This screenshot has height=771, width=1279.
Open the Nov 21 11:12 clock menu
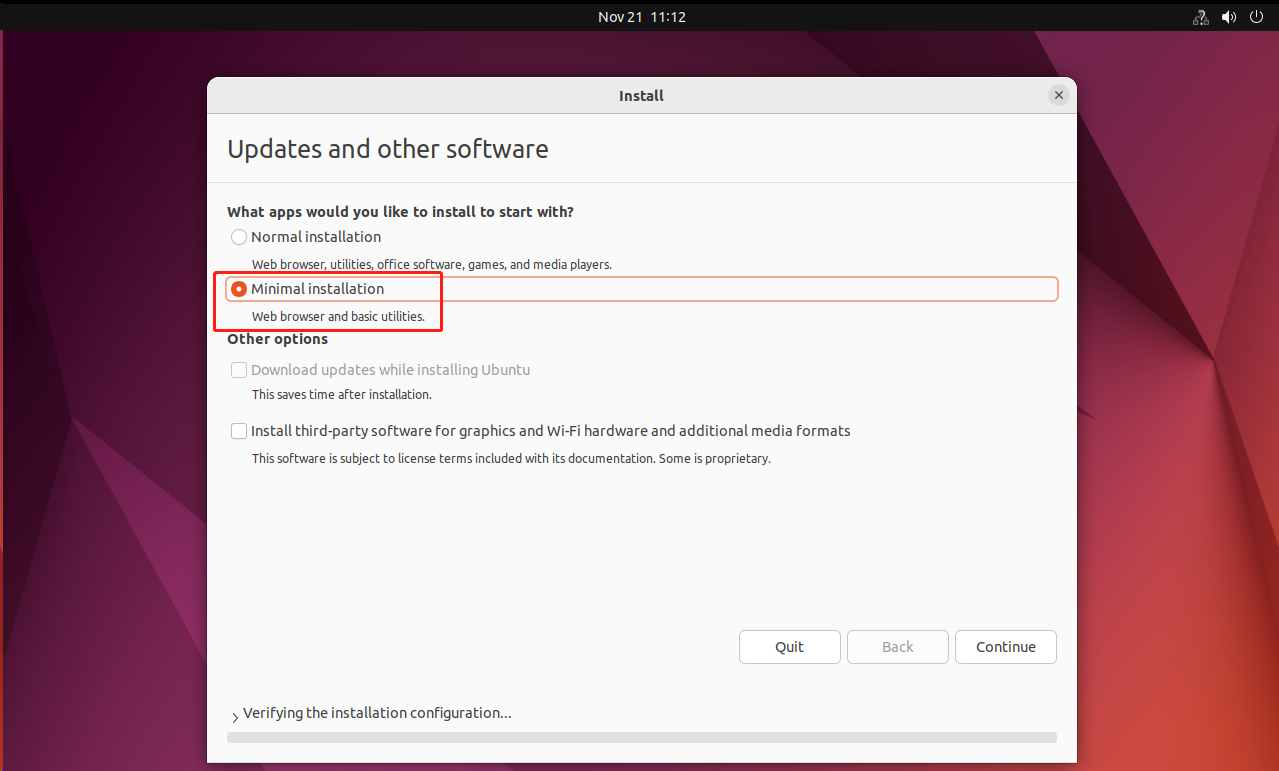(642, 17)
